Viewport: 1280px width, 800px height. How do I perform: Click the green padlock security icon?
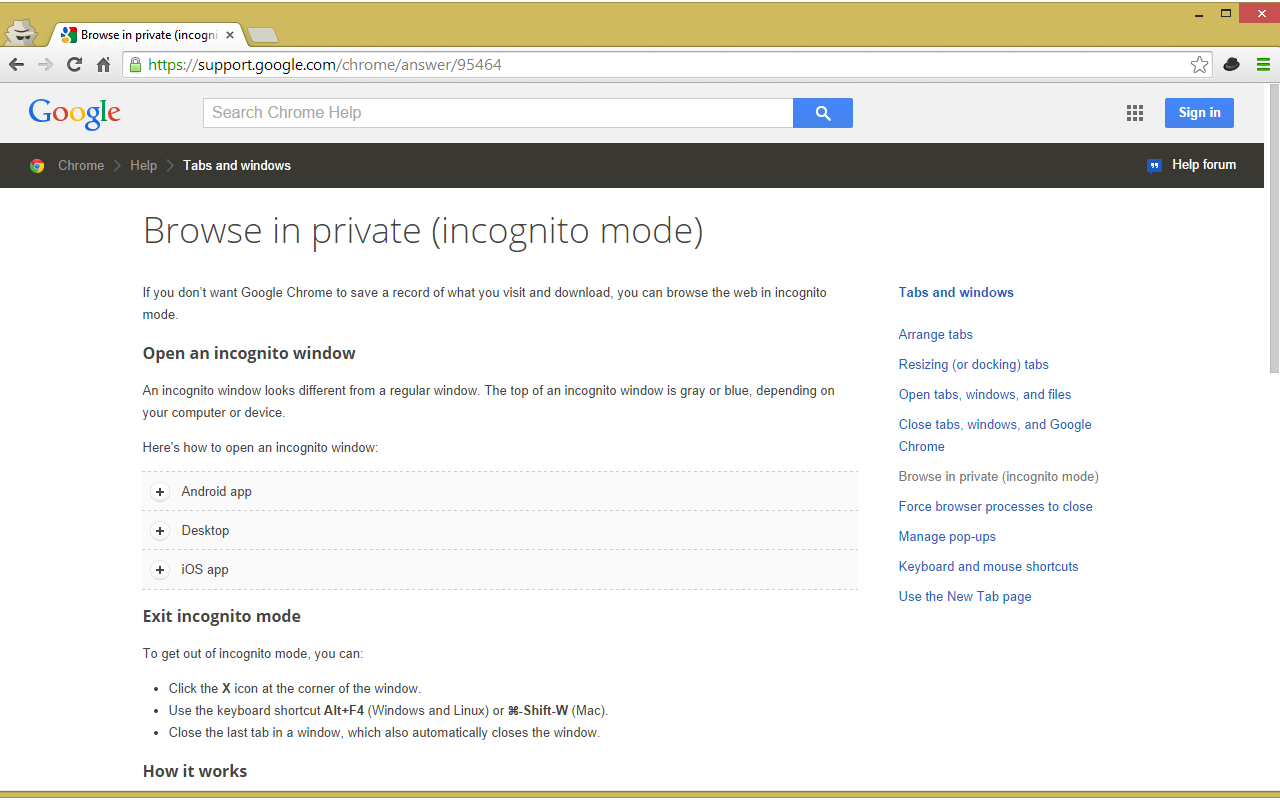(x=135, y=65)
